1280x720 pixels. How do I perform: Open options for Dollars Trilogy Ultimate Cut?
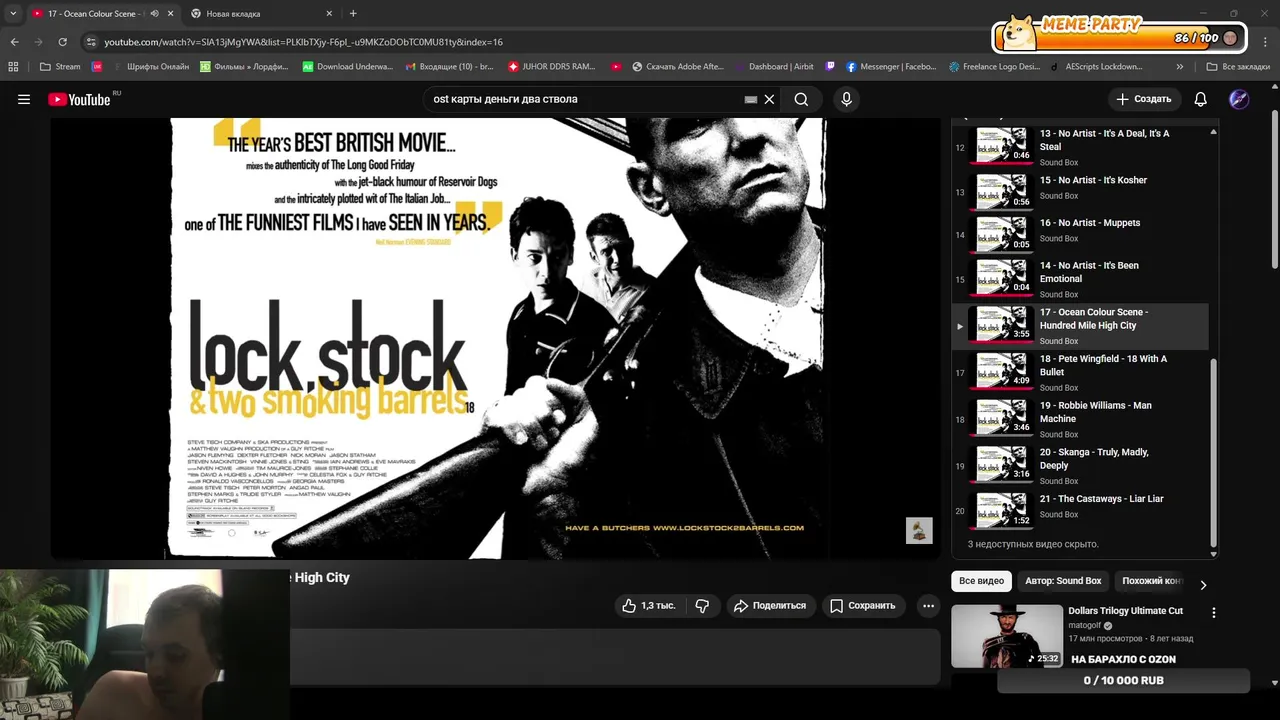pos(1214,612)
